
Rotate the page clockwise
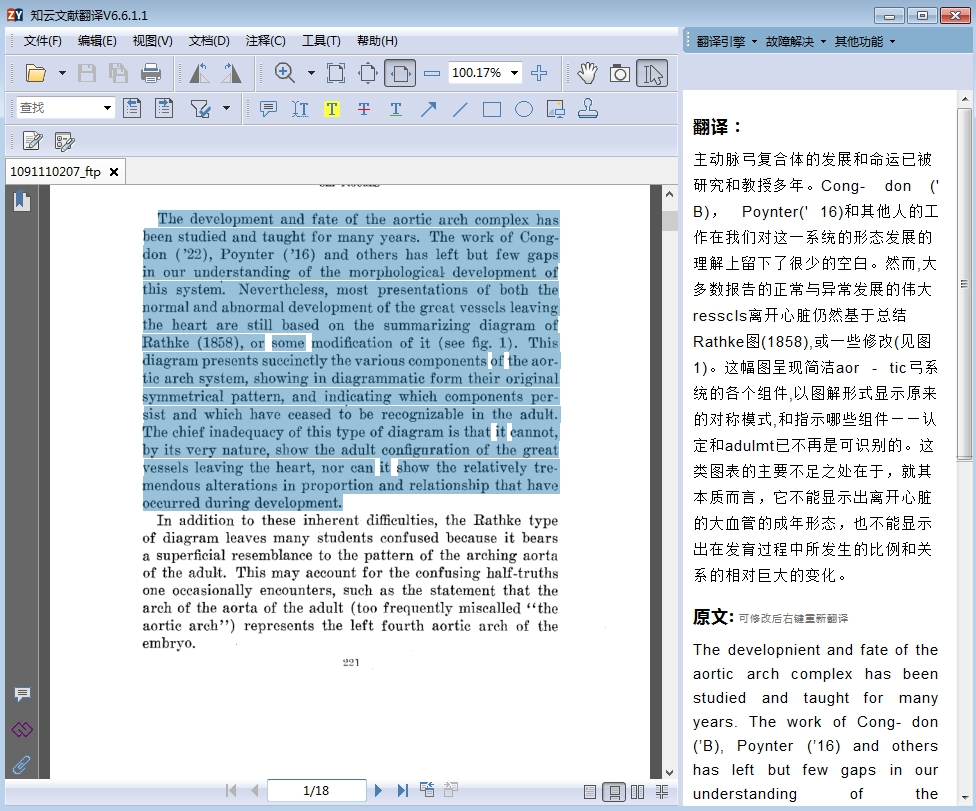click(232, 73)
